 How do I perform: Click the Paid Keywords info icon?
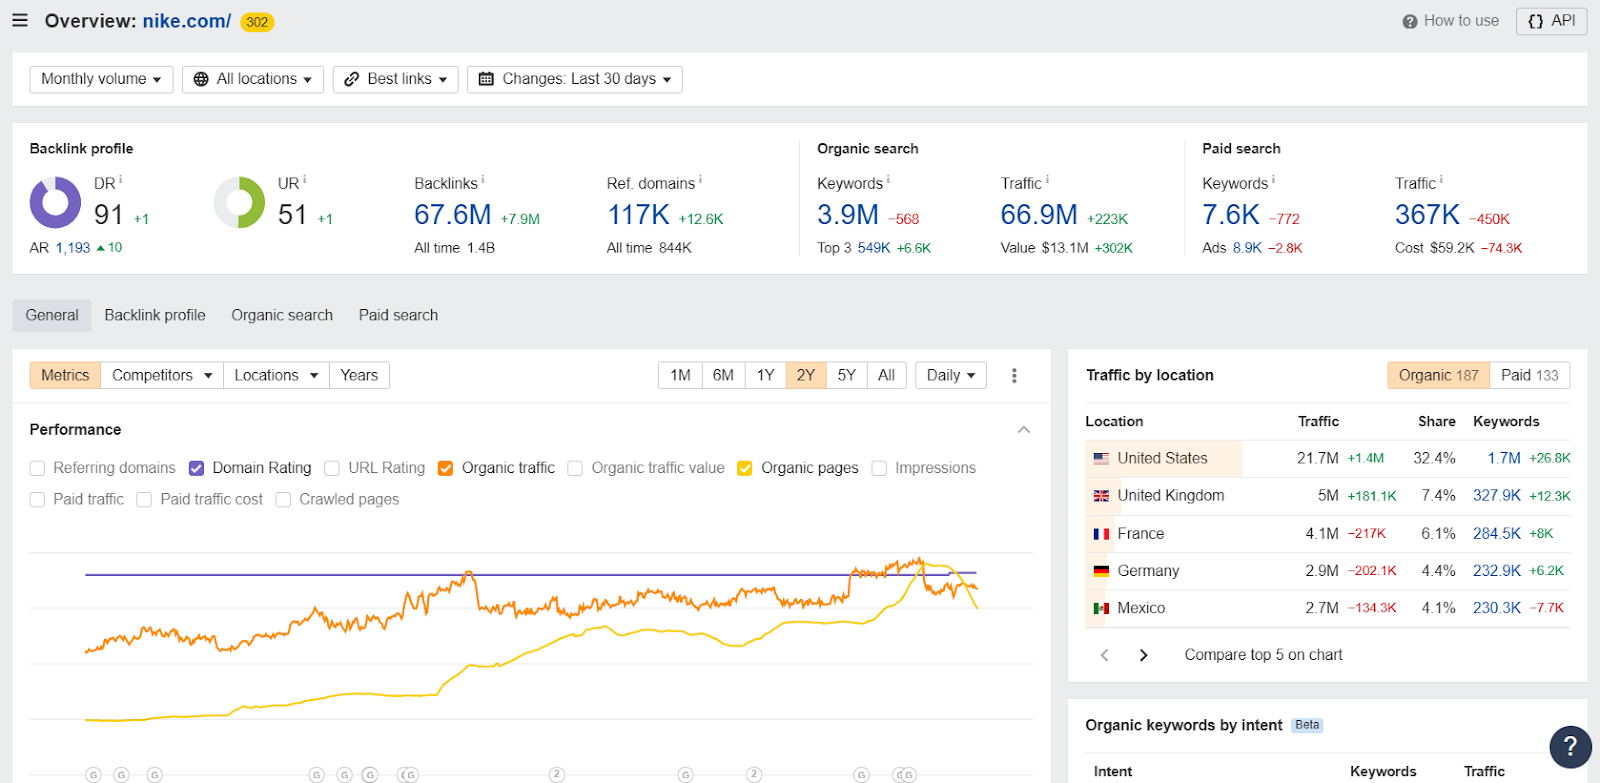(x=1273, y=180)
